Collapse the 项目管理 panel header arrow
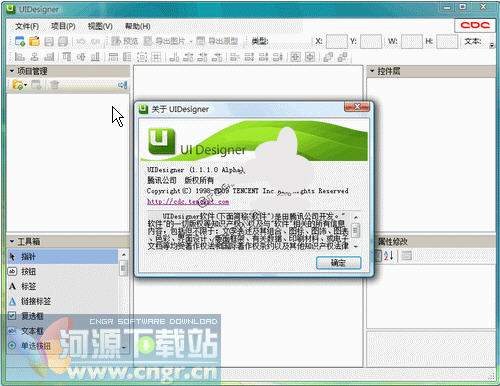The height and width of the screenshot is (386, 500). coord(12,71)
